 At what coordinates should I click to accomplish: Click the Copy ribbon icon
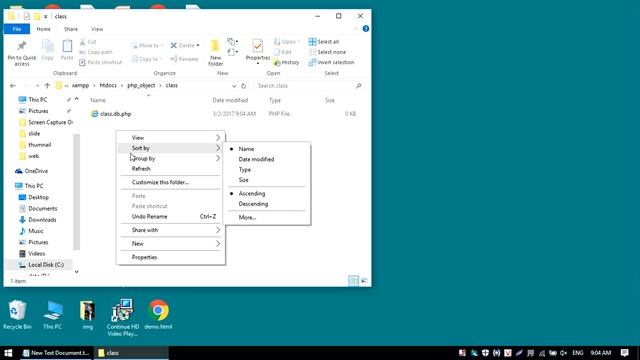(47, 47)
